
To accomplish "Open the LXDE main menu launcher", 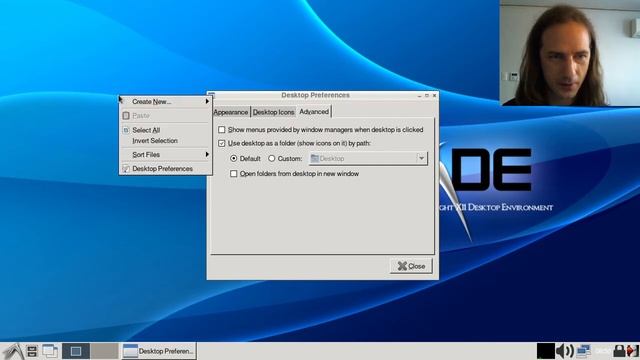I will 13,351.
